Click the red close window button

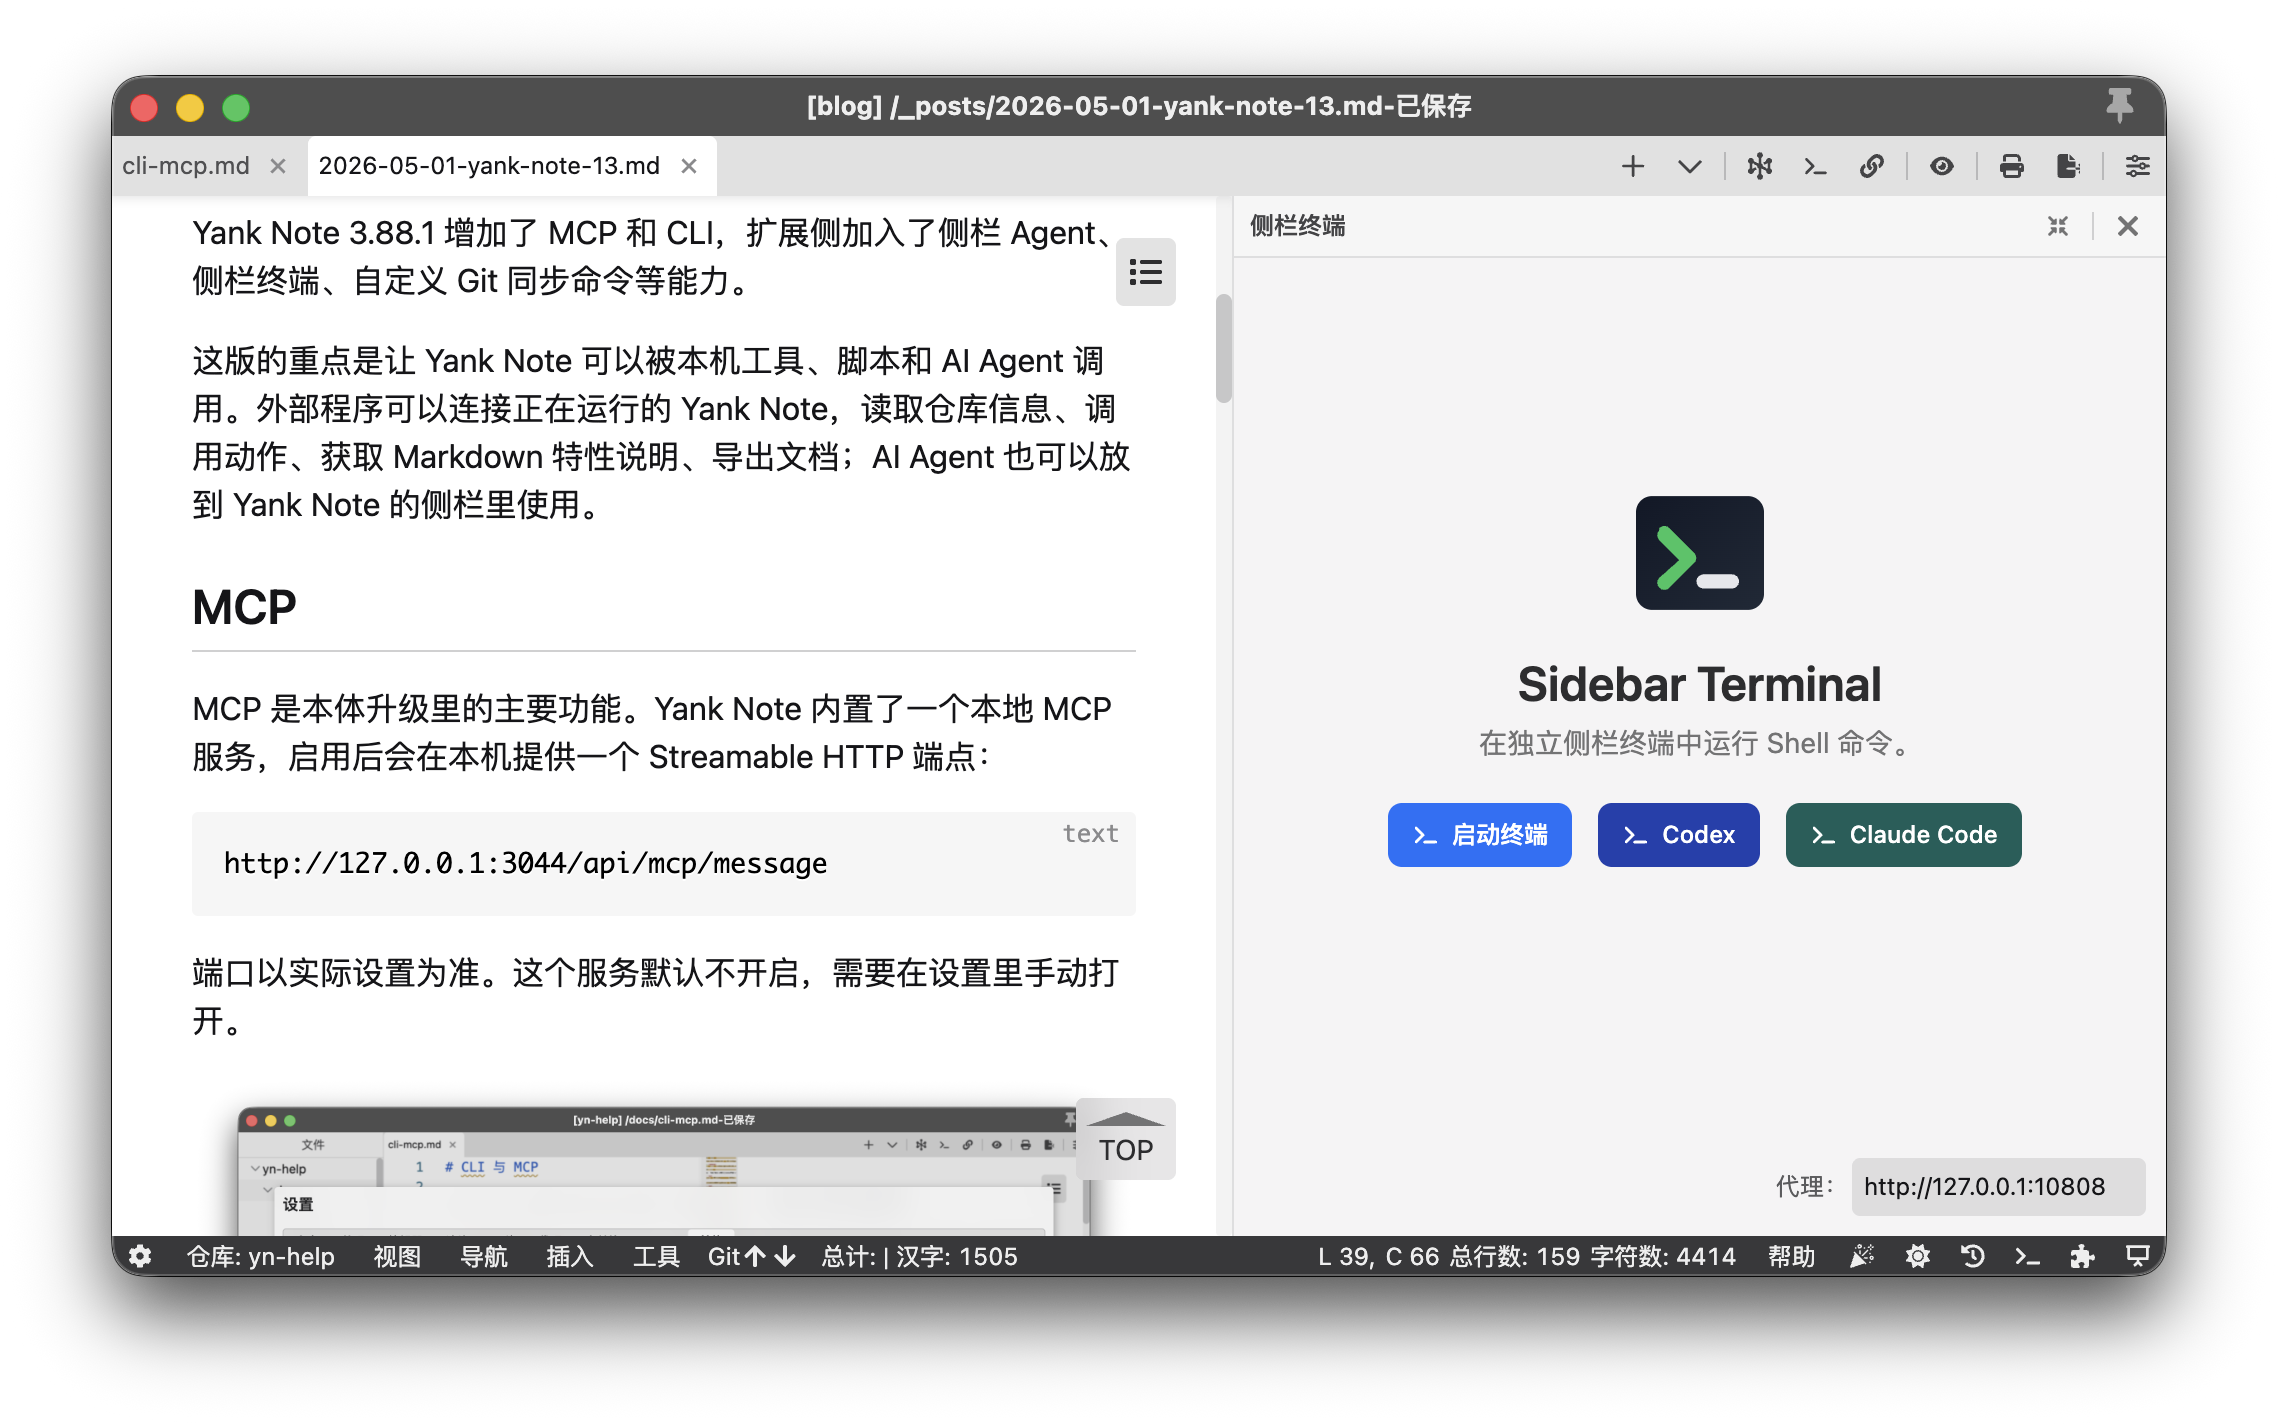(x=144, y=107)
